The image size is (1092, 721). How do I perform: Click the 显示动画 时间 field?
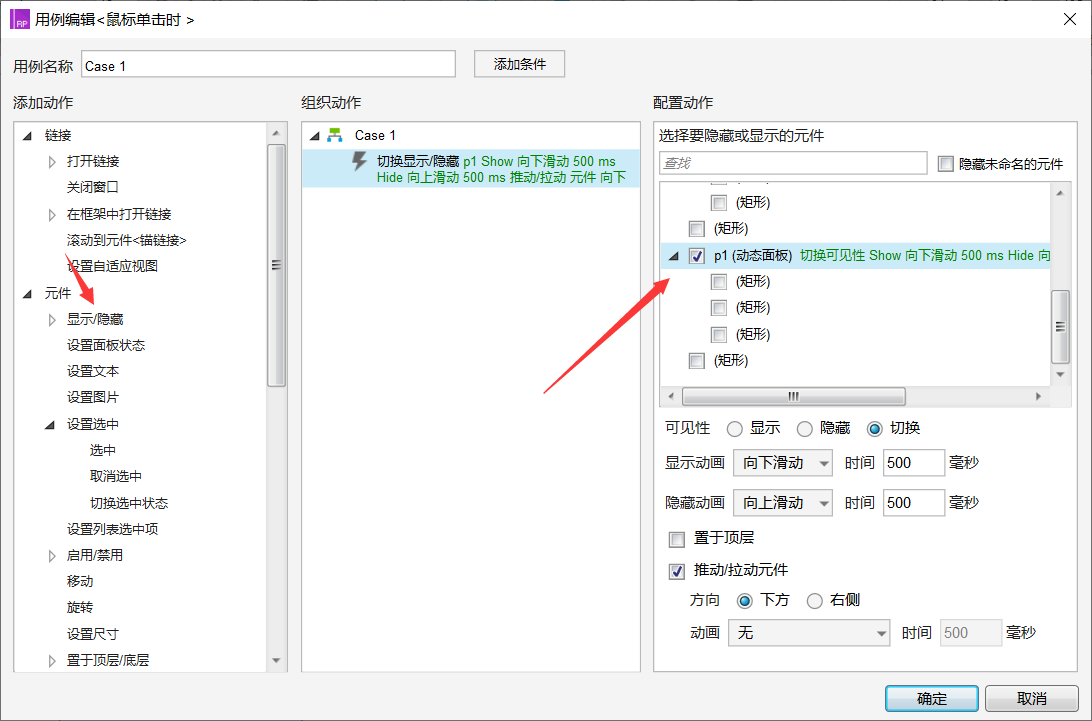pos(913,463)
